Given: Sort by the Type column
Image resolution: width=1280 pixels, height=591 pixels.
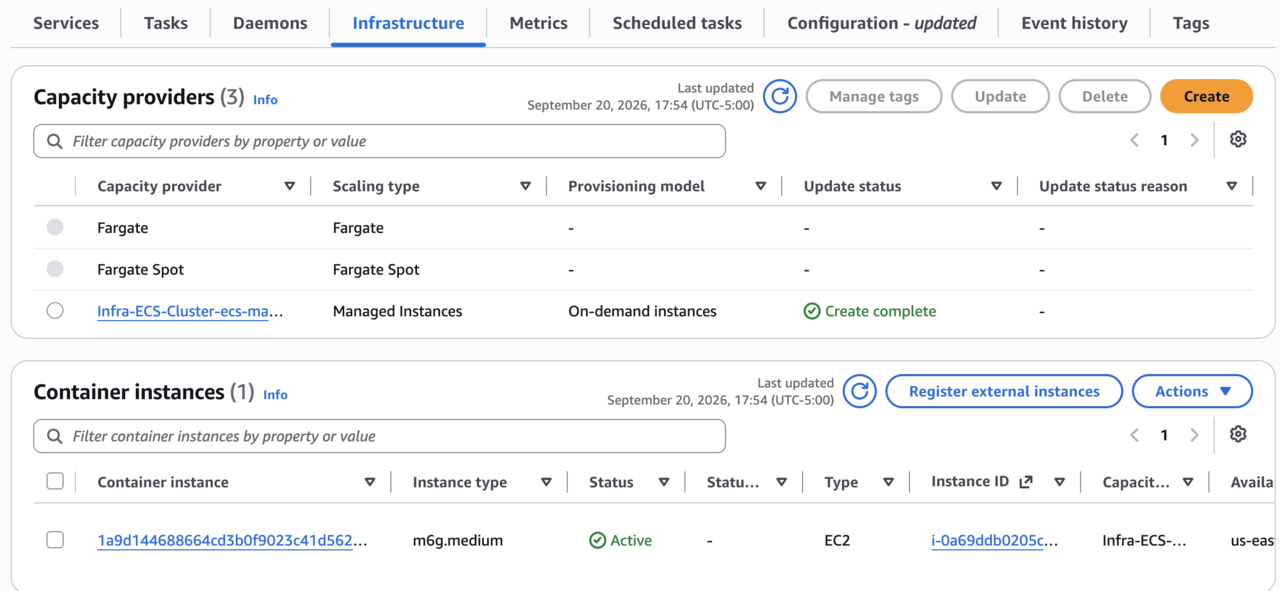Looking at the screenshot, I should click(888, 482).
